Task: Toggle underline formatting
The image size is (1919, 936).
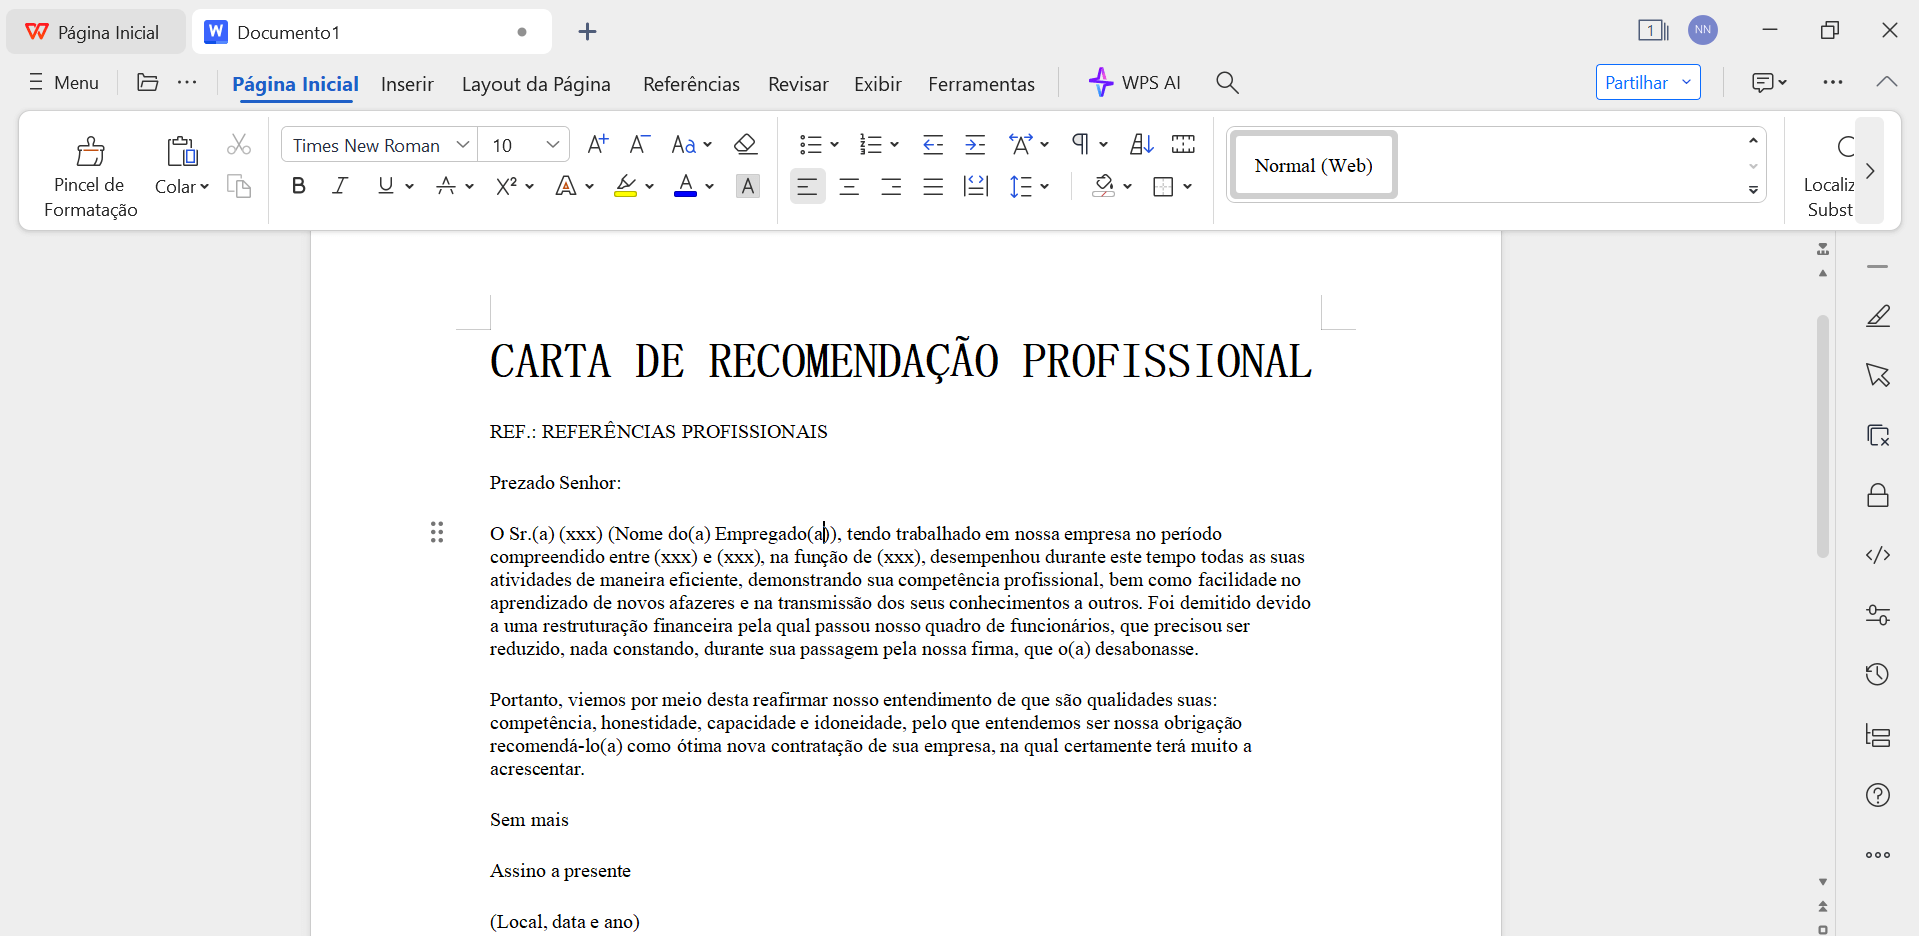Action: (x=386, y=186)
